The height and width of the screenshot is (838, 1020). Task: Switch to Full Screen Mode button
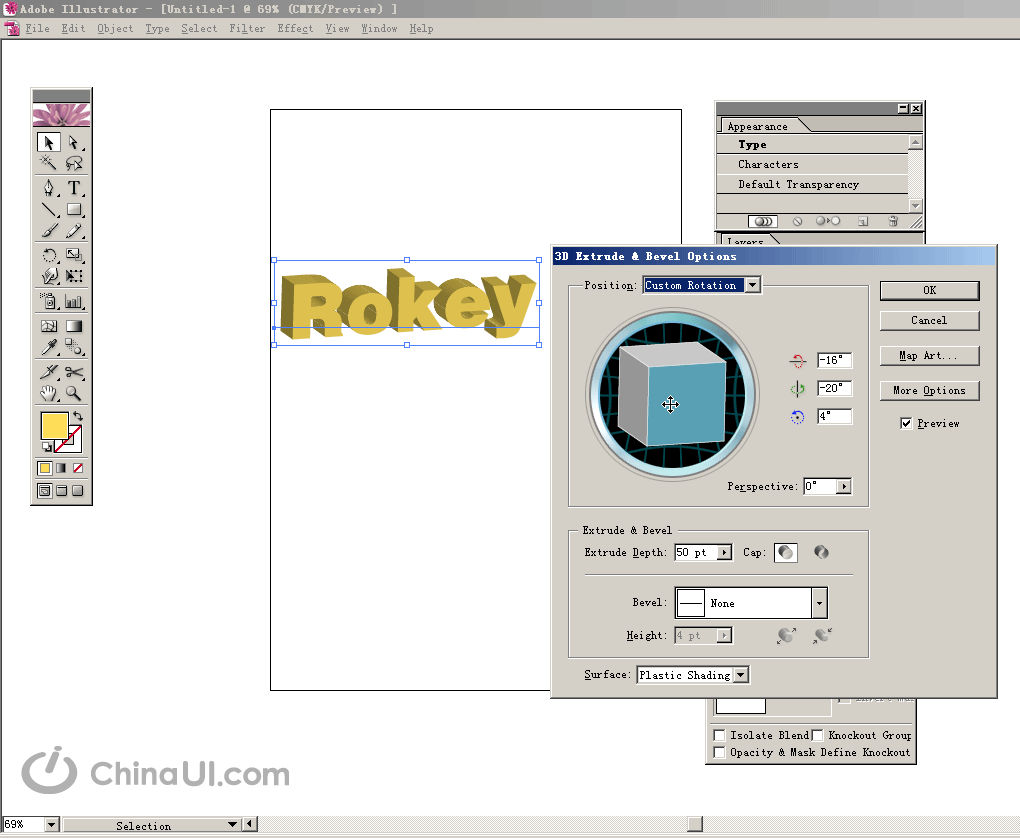(77, 491)
